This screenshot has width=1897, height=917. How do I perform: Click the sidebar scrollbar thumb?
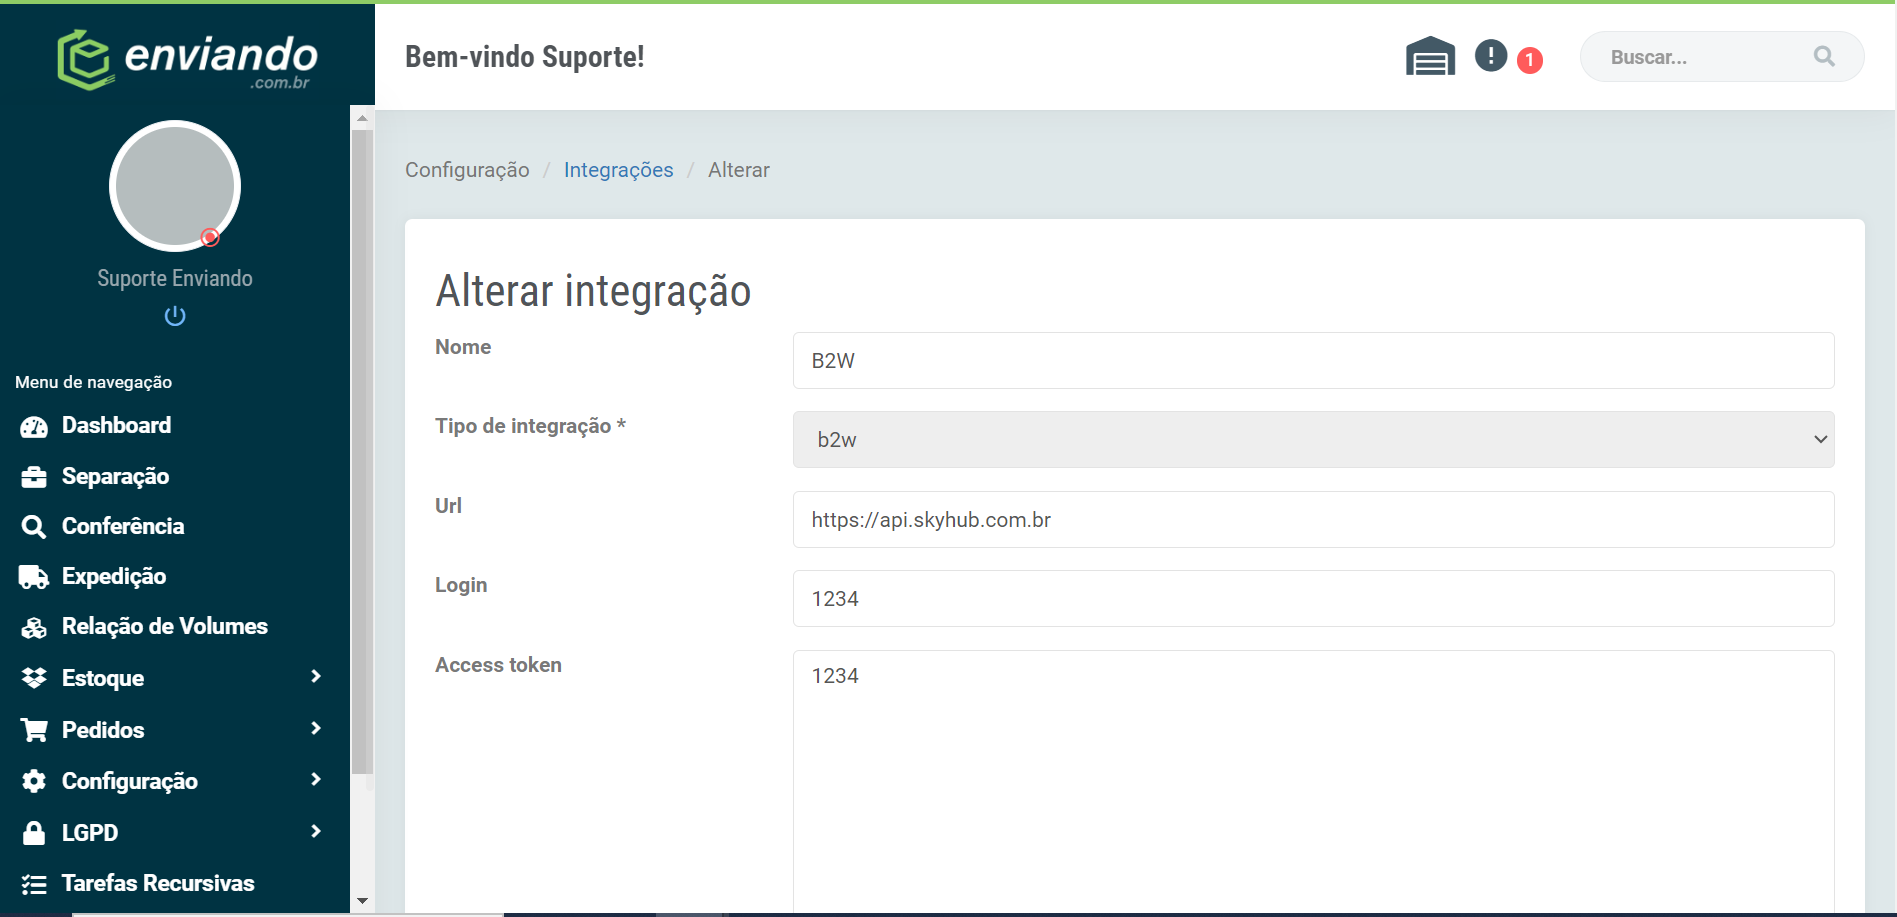point(362,451)
